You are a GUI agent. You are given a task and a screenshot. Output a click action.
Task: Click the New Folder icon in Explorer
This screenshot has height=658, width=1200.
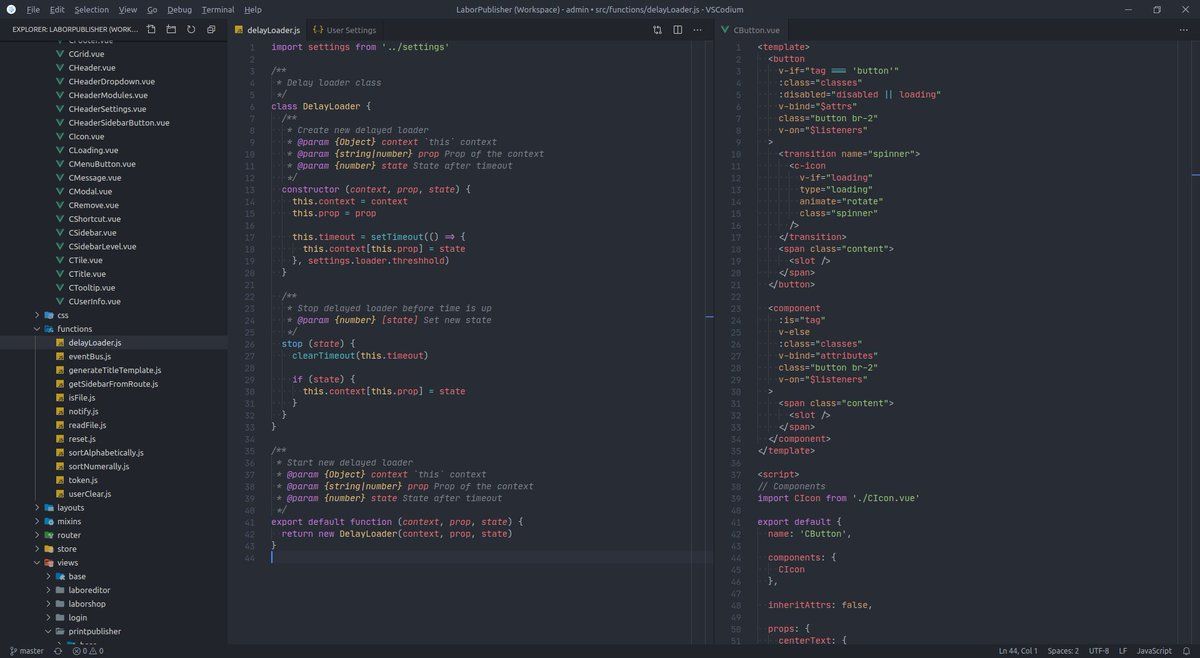click(171, 30)
